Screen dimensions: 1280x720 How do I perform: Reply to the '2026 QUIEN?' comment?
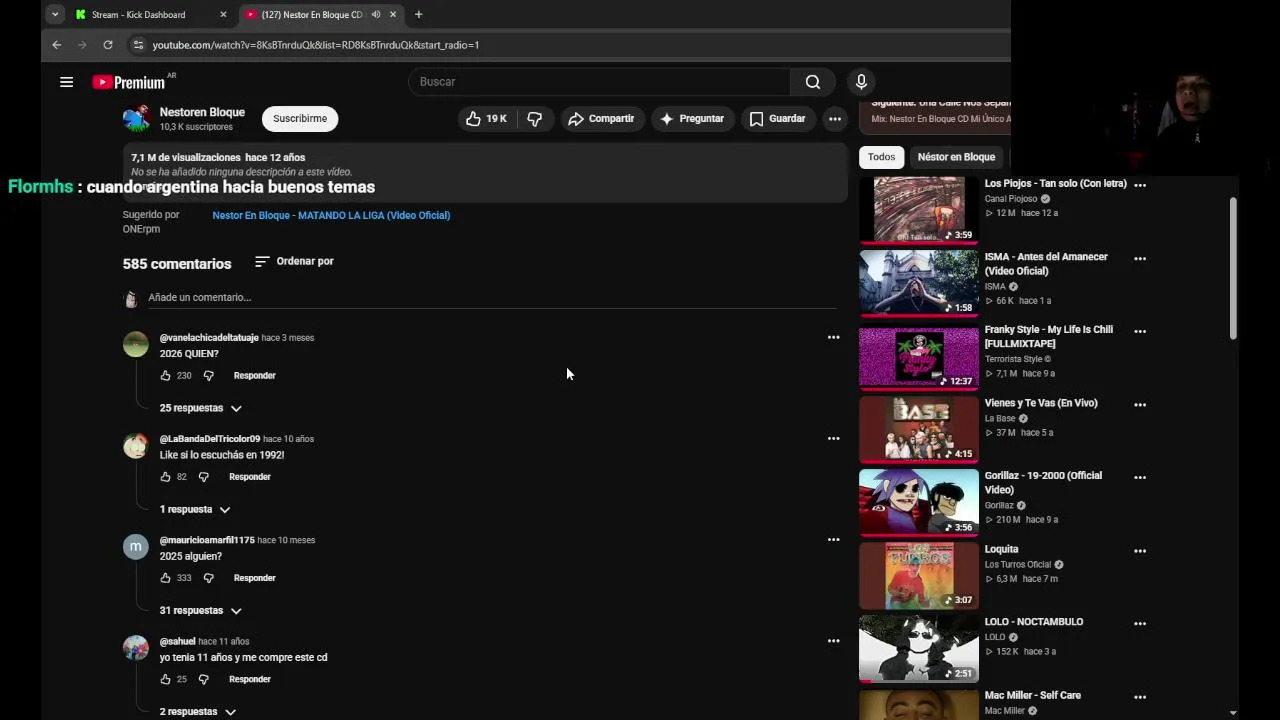click(x=254, y=376)
